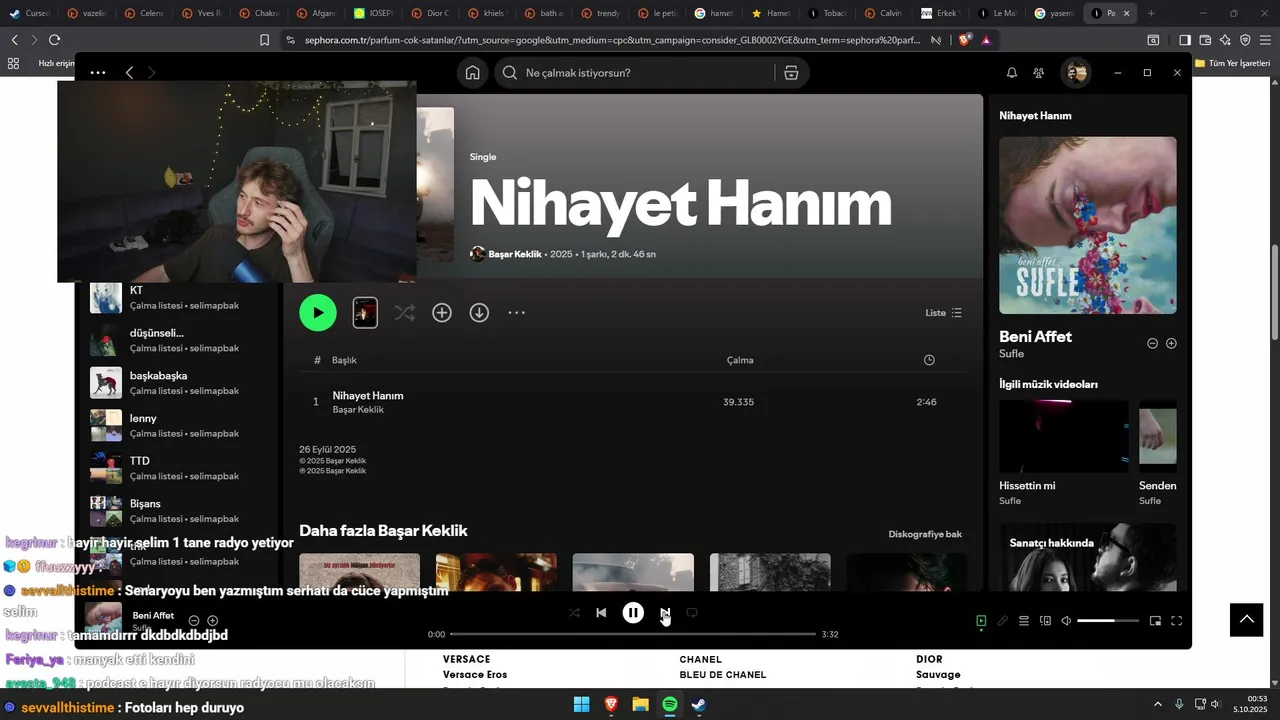The image size is (1280, 720).
Task: Toggle the Now Playing view button
Action: (x=981, y=621)
